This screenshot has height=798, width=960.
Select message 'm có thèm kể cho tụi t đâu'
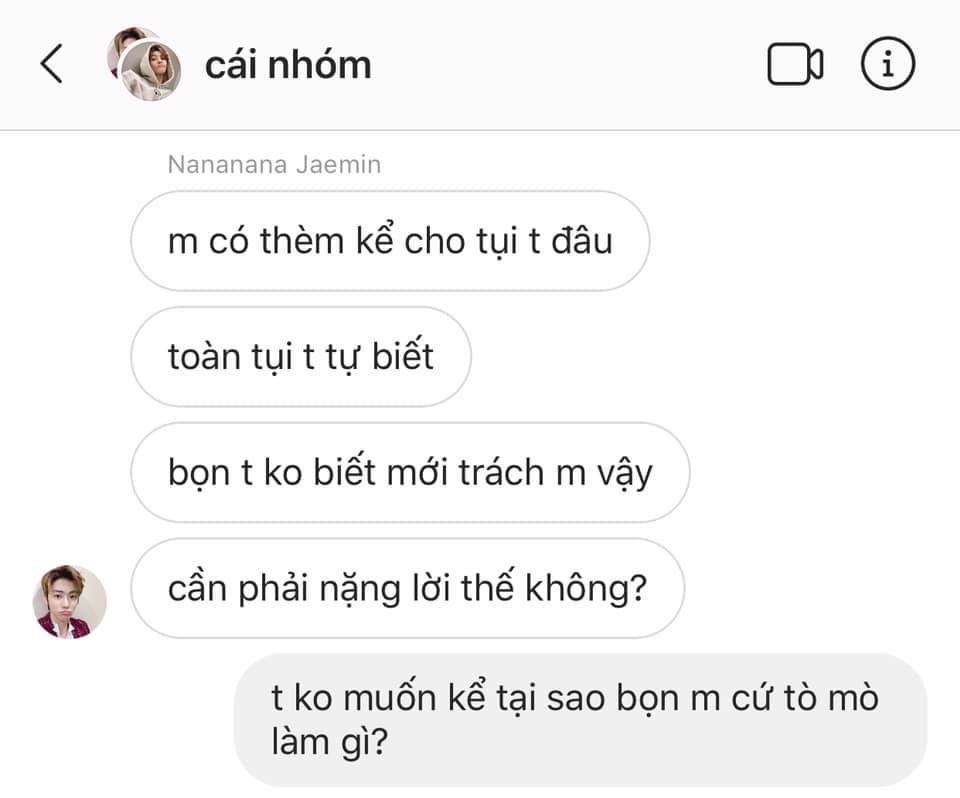click(390, 241)
